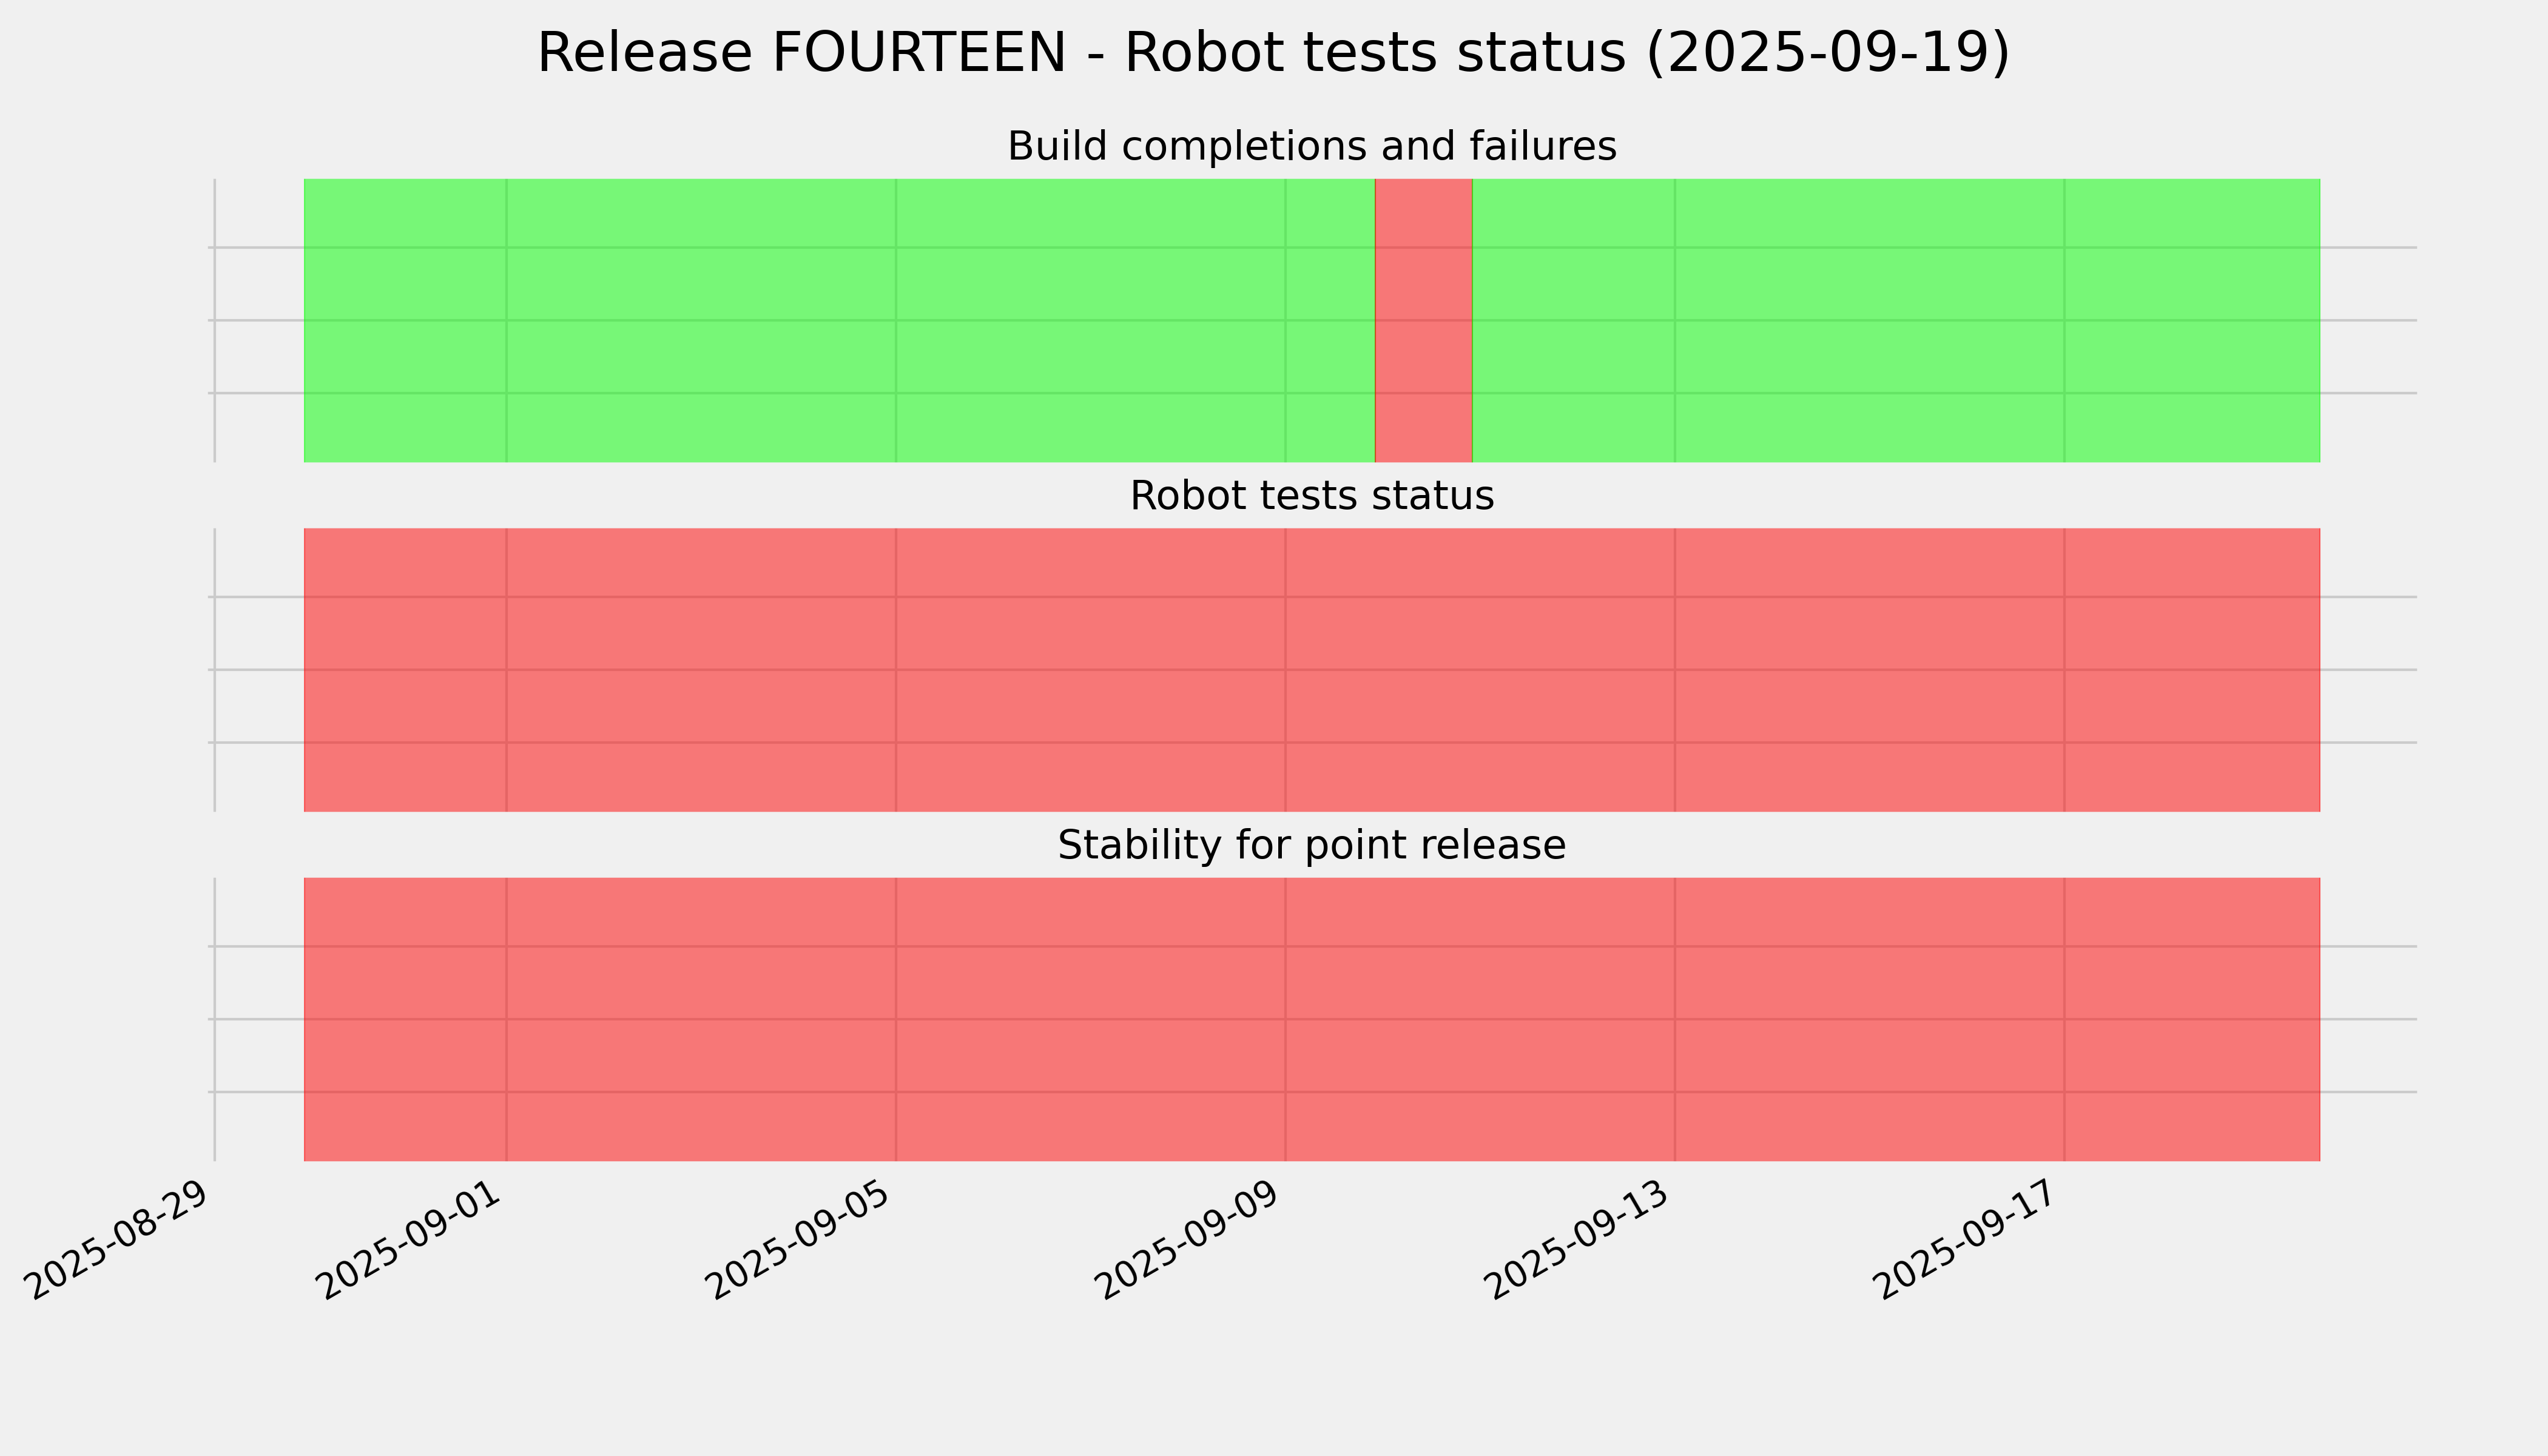2548x1456 pixels.
Task: Click Build chart green area before 2025-09-01 gridline
Action: (x=405, y=320)
